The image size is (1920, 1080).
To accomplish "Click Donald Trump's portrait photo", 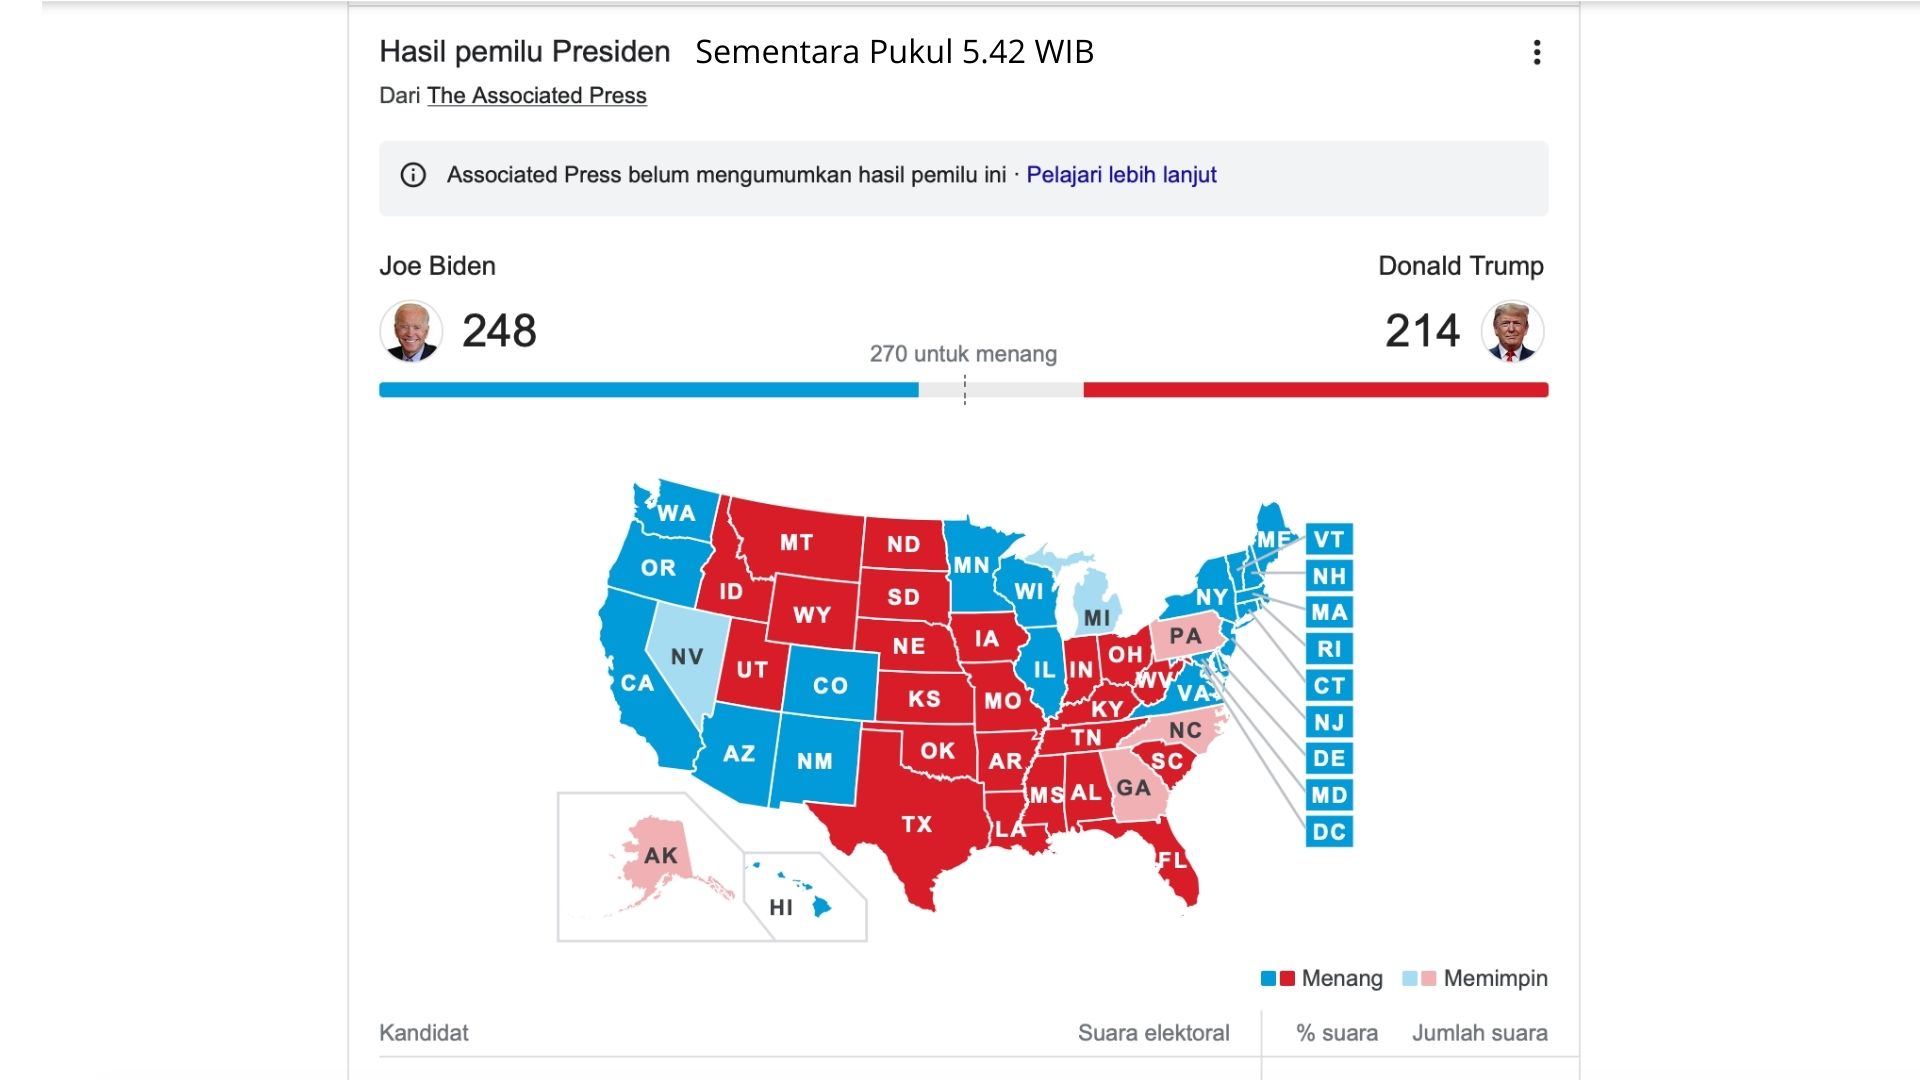I will [x=1512, y=331].
